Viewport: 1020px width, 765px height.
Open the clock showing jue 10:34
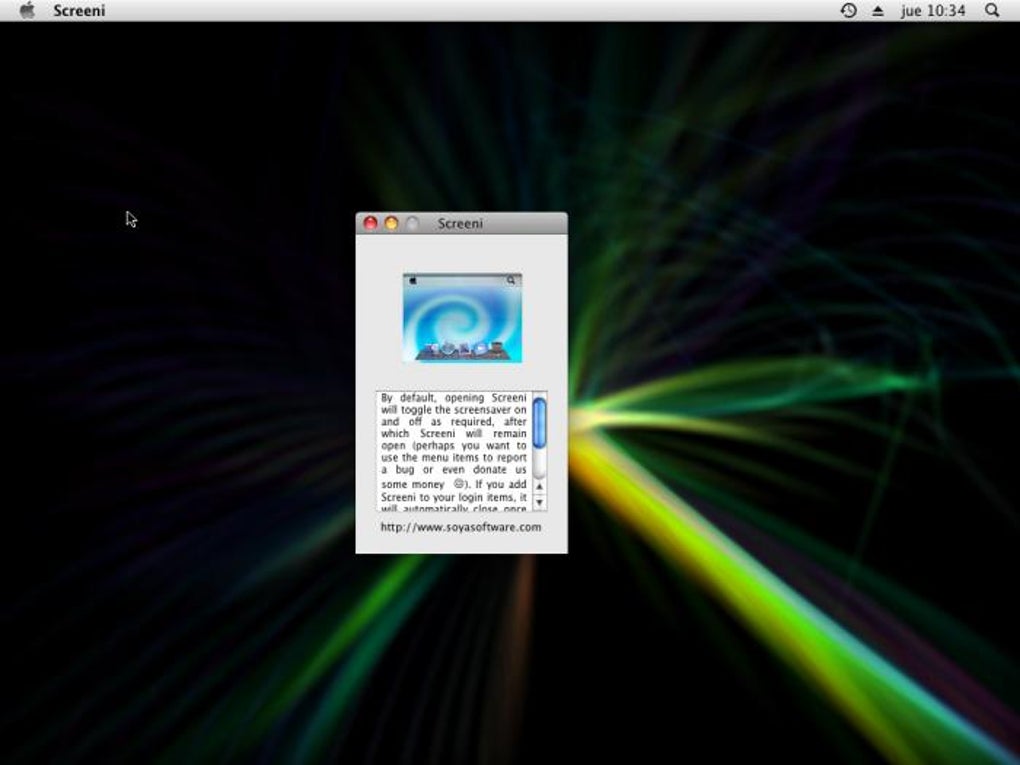point(933,11)
